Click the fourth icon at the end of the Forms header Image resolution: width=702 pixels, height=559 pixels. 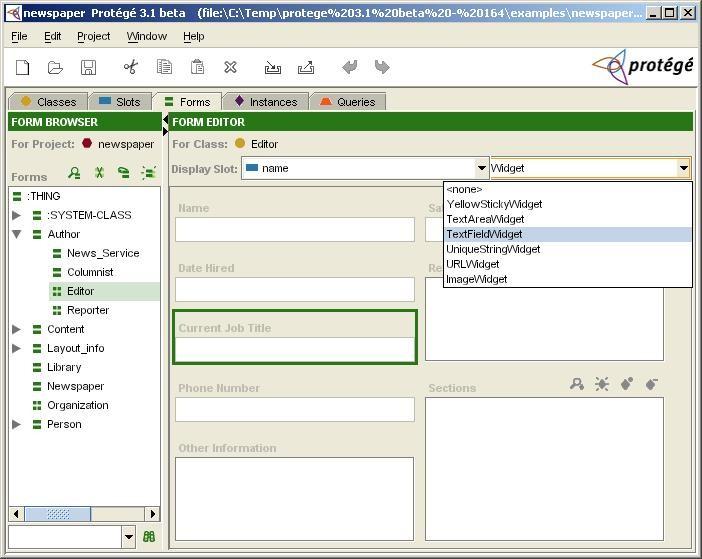tap(149, 173)
